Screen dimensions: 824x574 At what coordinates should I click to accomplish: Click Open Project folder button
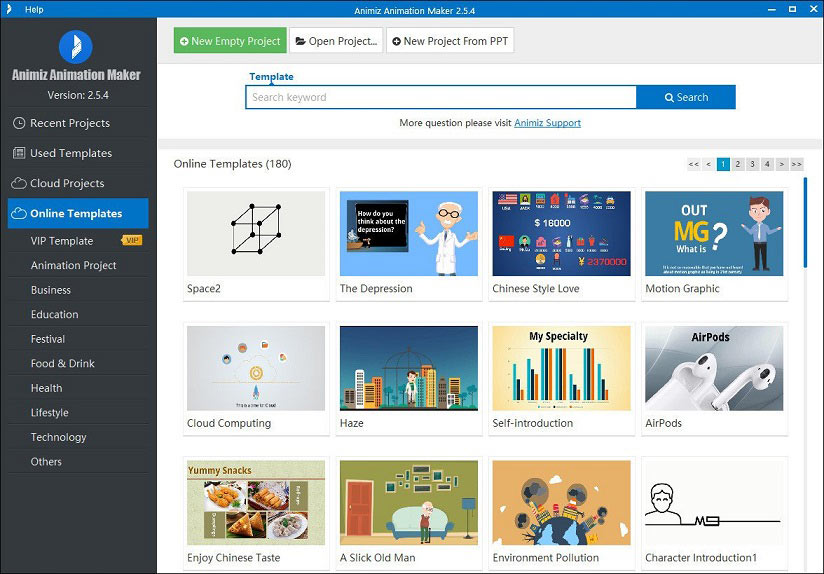[337, 41]
